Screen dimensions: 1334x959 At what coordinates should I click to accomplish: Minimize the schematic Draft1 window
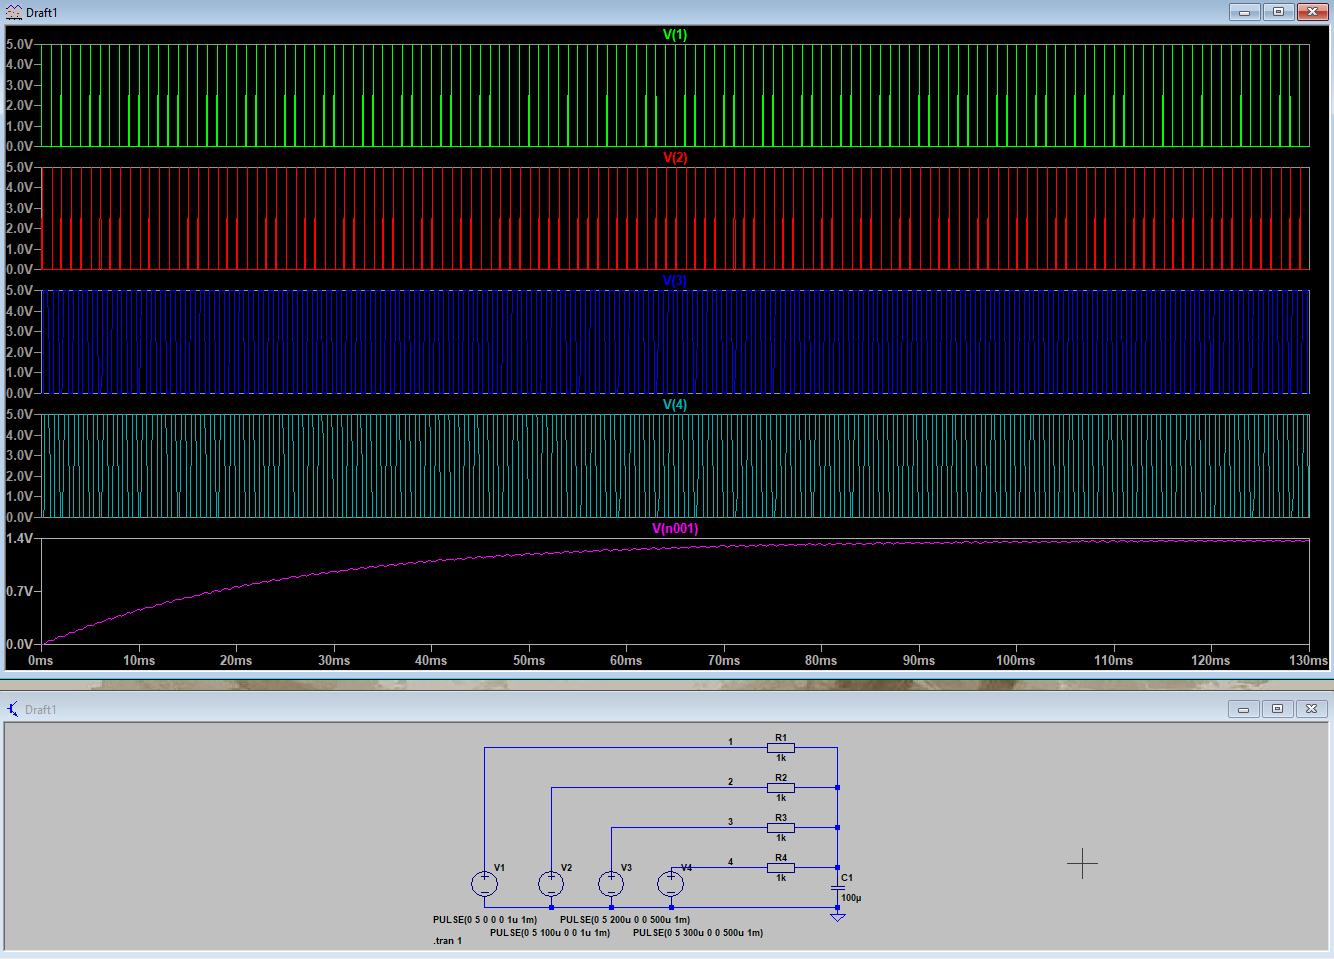click(1244, 708)
